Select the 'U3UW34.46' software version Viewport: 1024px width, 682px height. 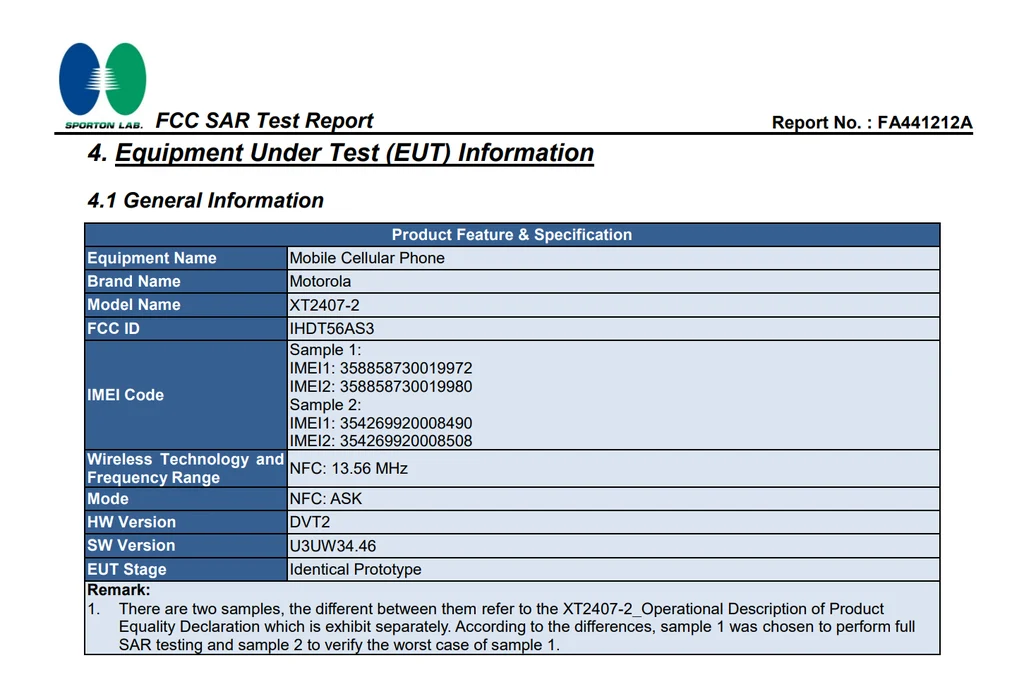(x=333, y=546)
